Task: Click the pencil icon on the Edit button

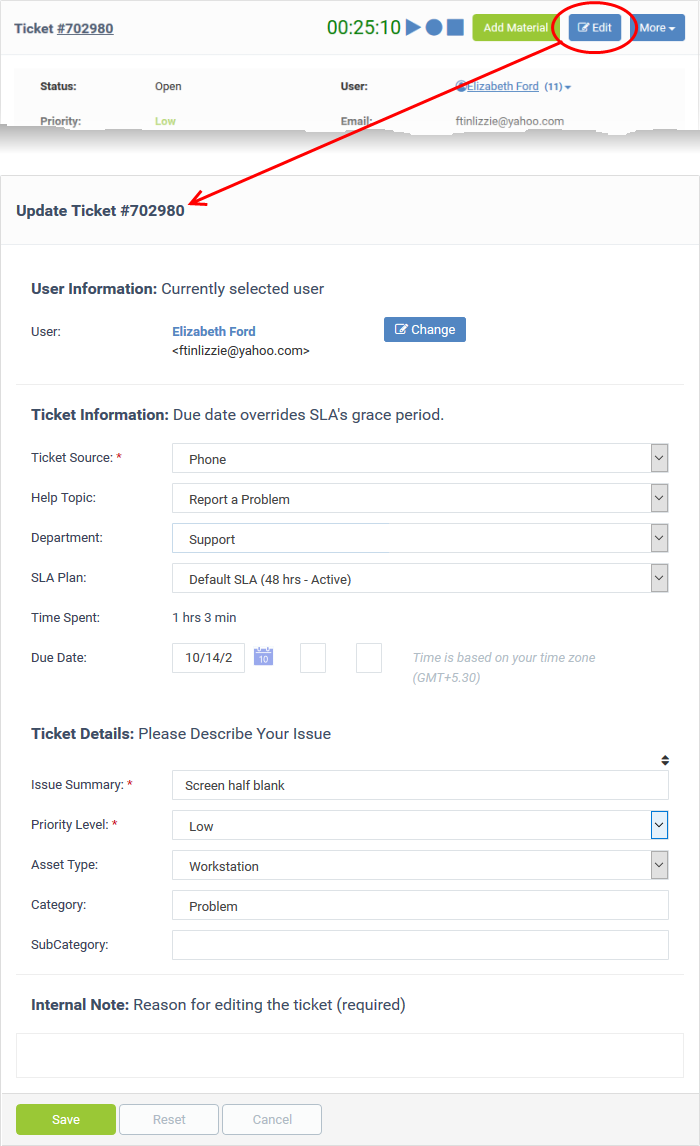Action: coord(583,28)
